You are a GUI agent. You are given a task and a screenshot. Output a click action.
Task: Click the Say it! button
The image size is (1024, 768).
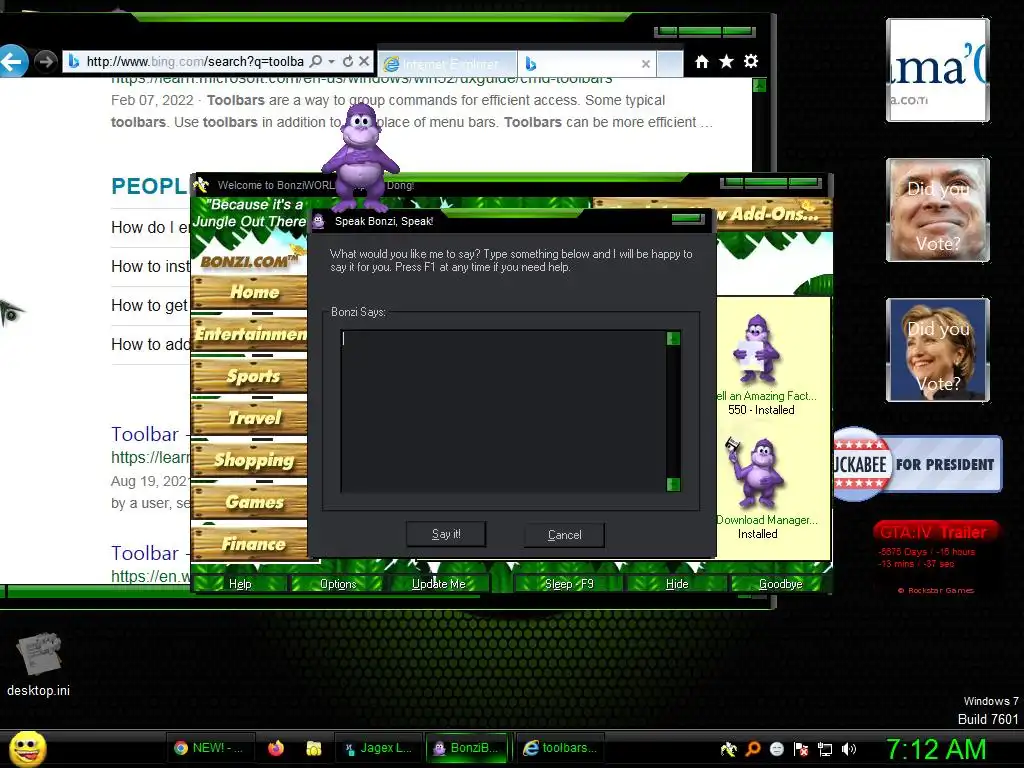click(x=446, y=534)
